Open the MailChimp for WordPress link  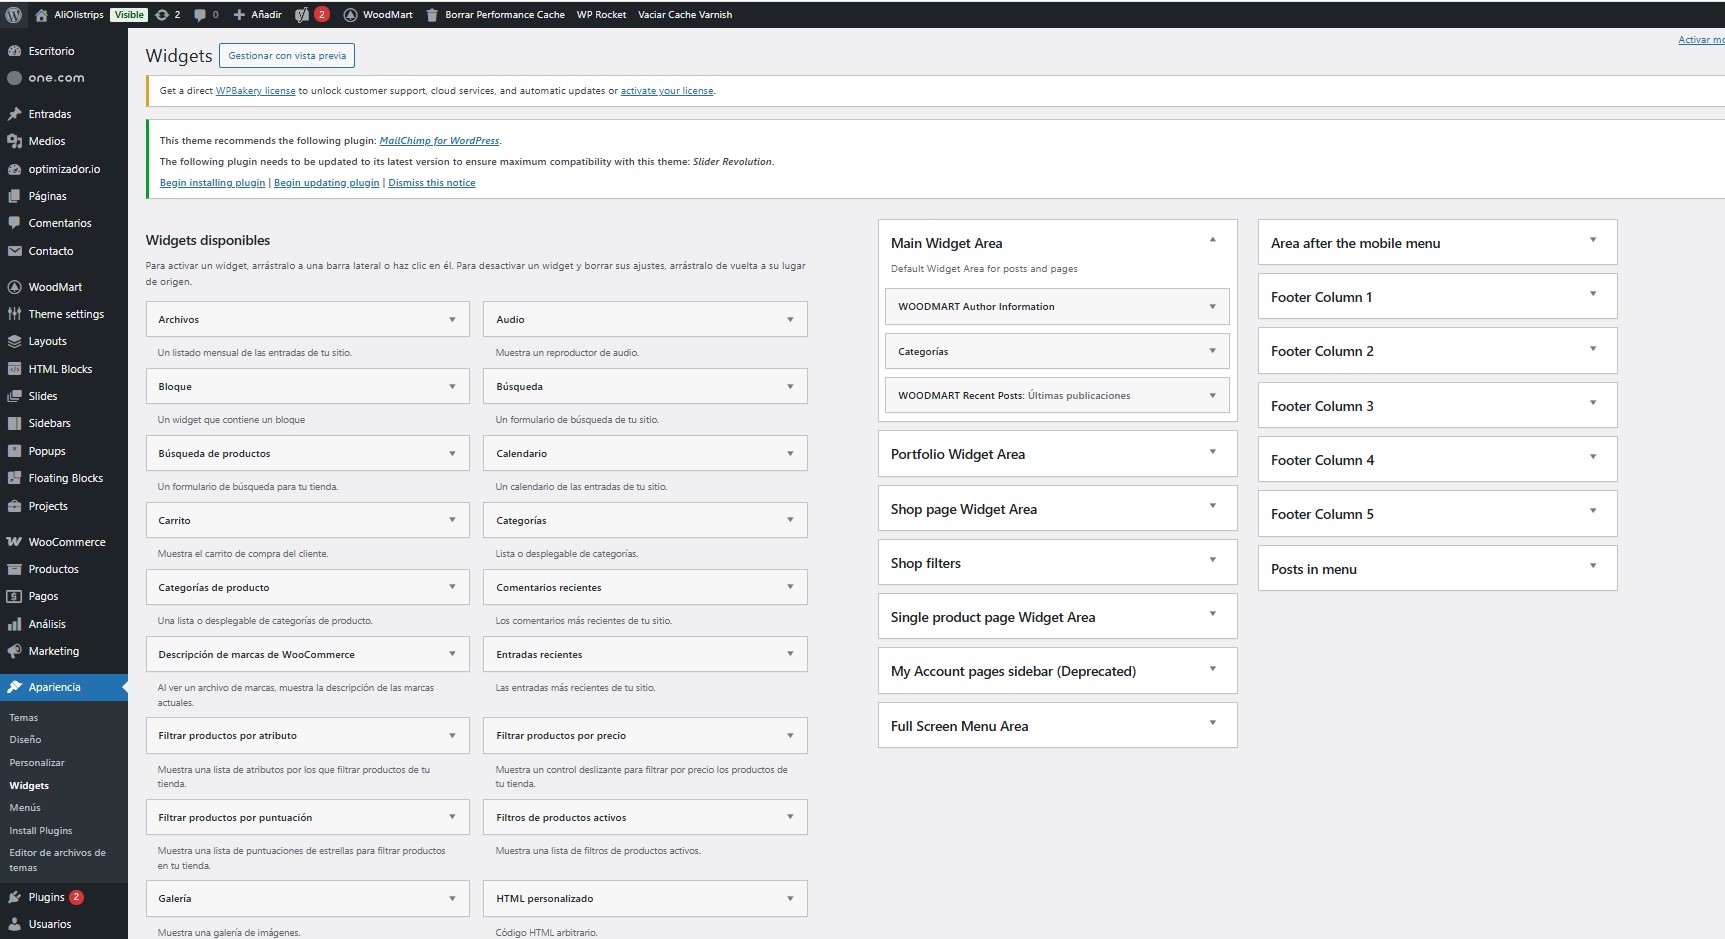point(439,141)
